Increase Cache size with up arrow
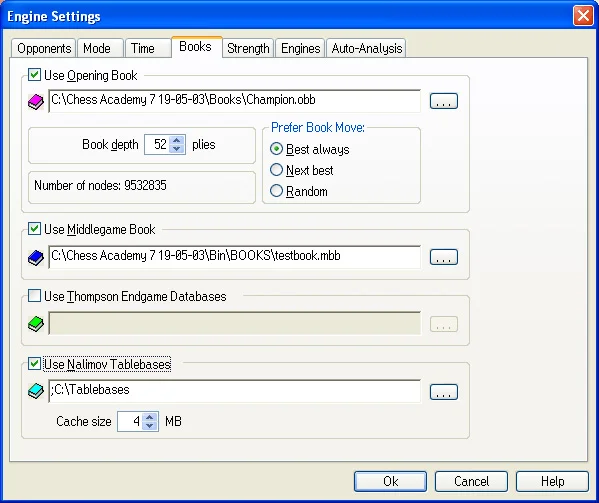 pyautogui.click(x=150, y=417)
